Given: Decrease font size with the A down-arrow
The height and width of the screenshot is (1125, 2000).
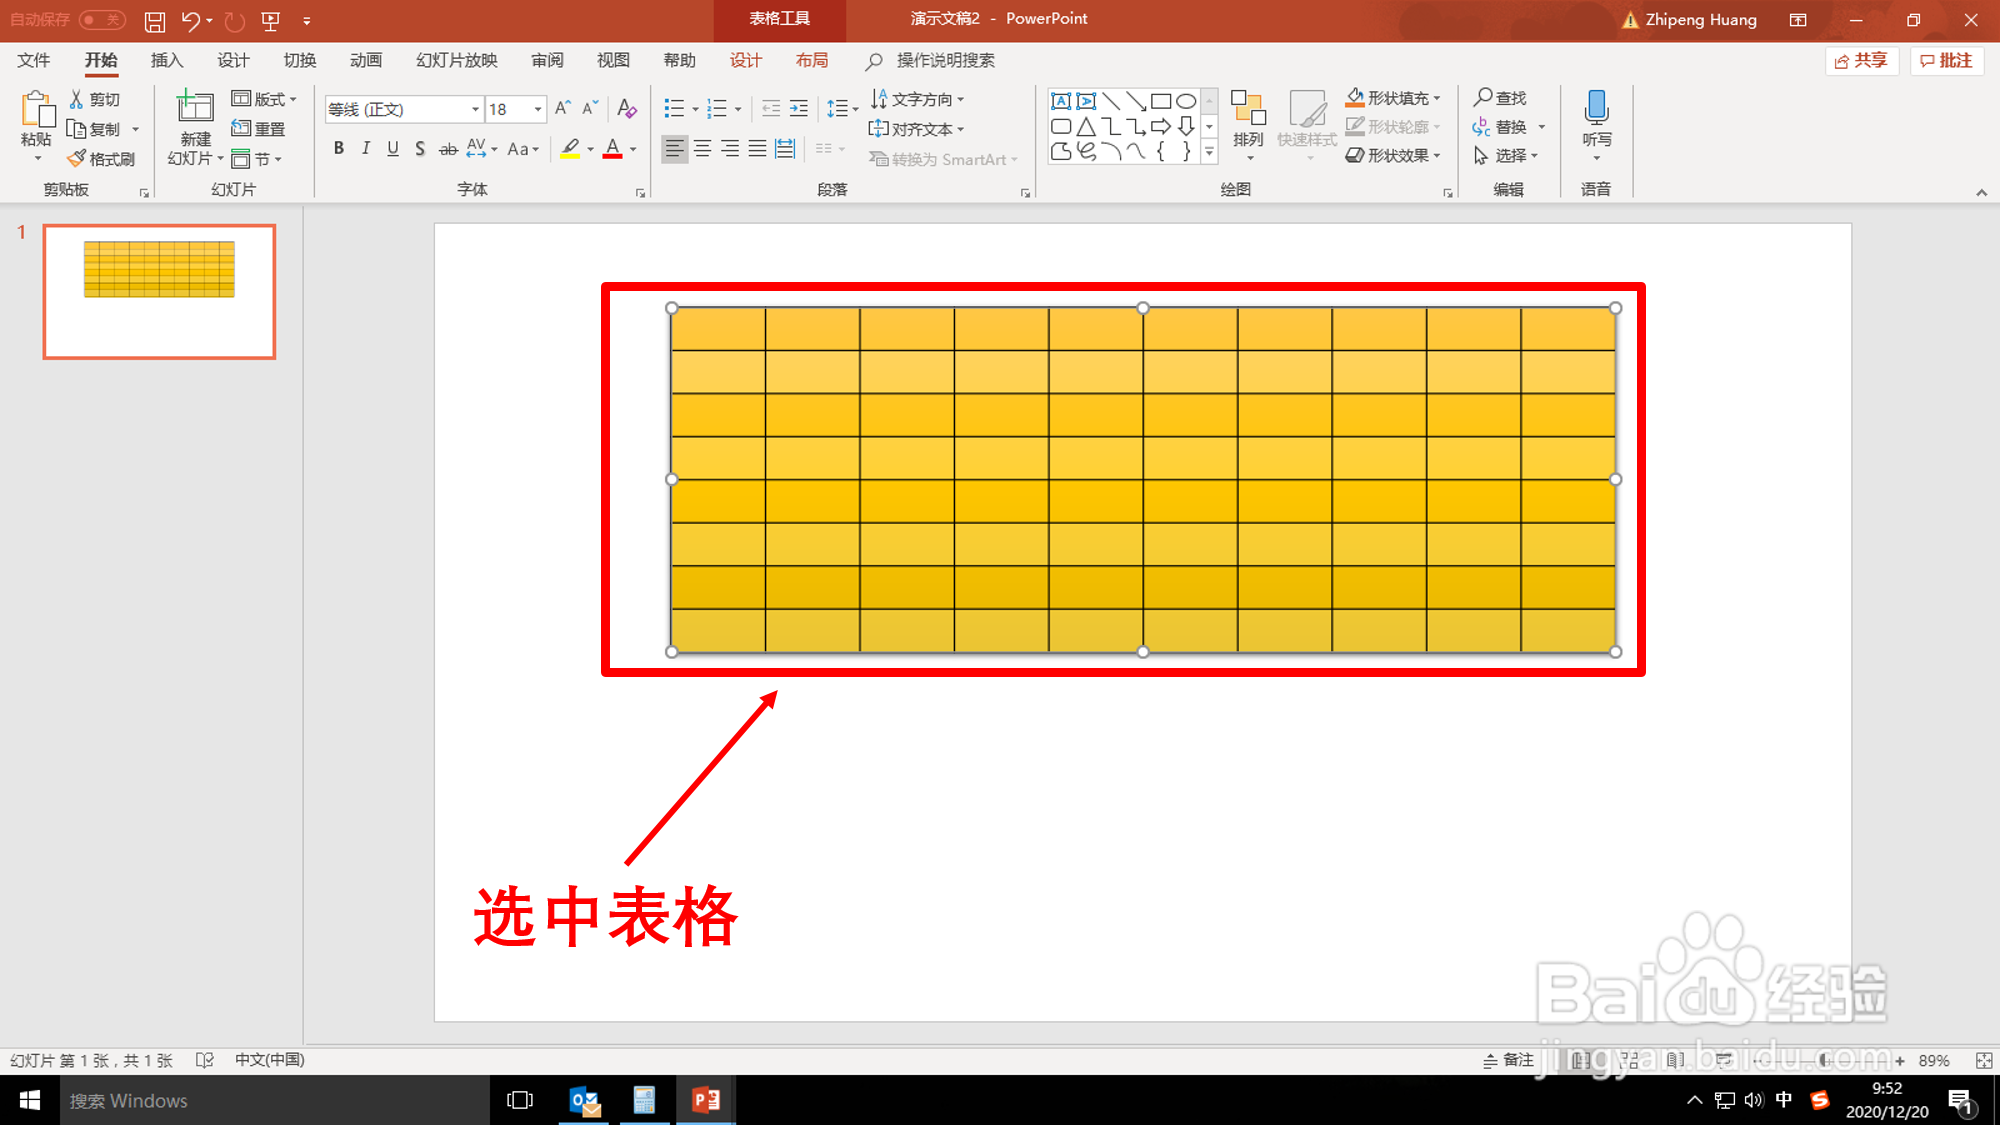Looking at the screenshot, I should tap(590, 108).
